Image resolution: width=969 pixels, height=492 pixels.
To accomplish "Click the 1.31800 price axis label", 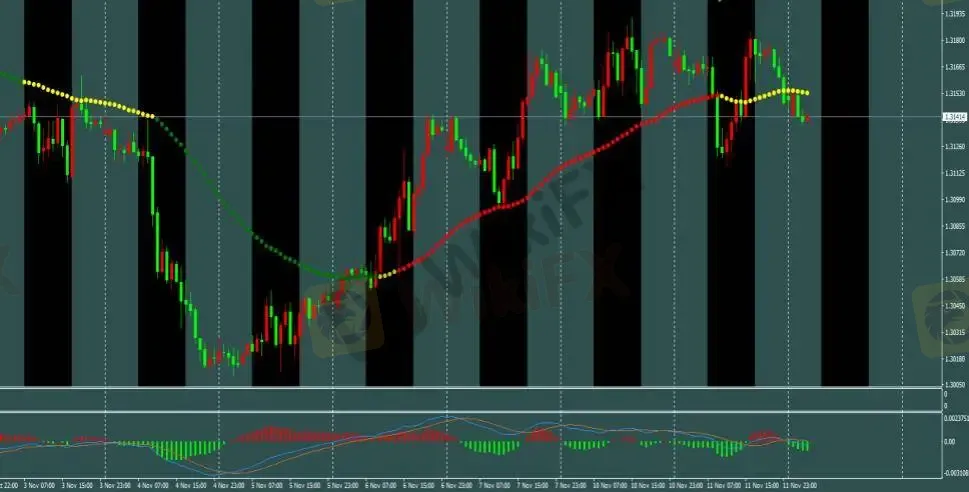I will click(x=956, y=40).
